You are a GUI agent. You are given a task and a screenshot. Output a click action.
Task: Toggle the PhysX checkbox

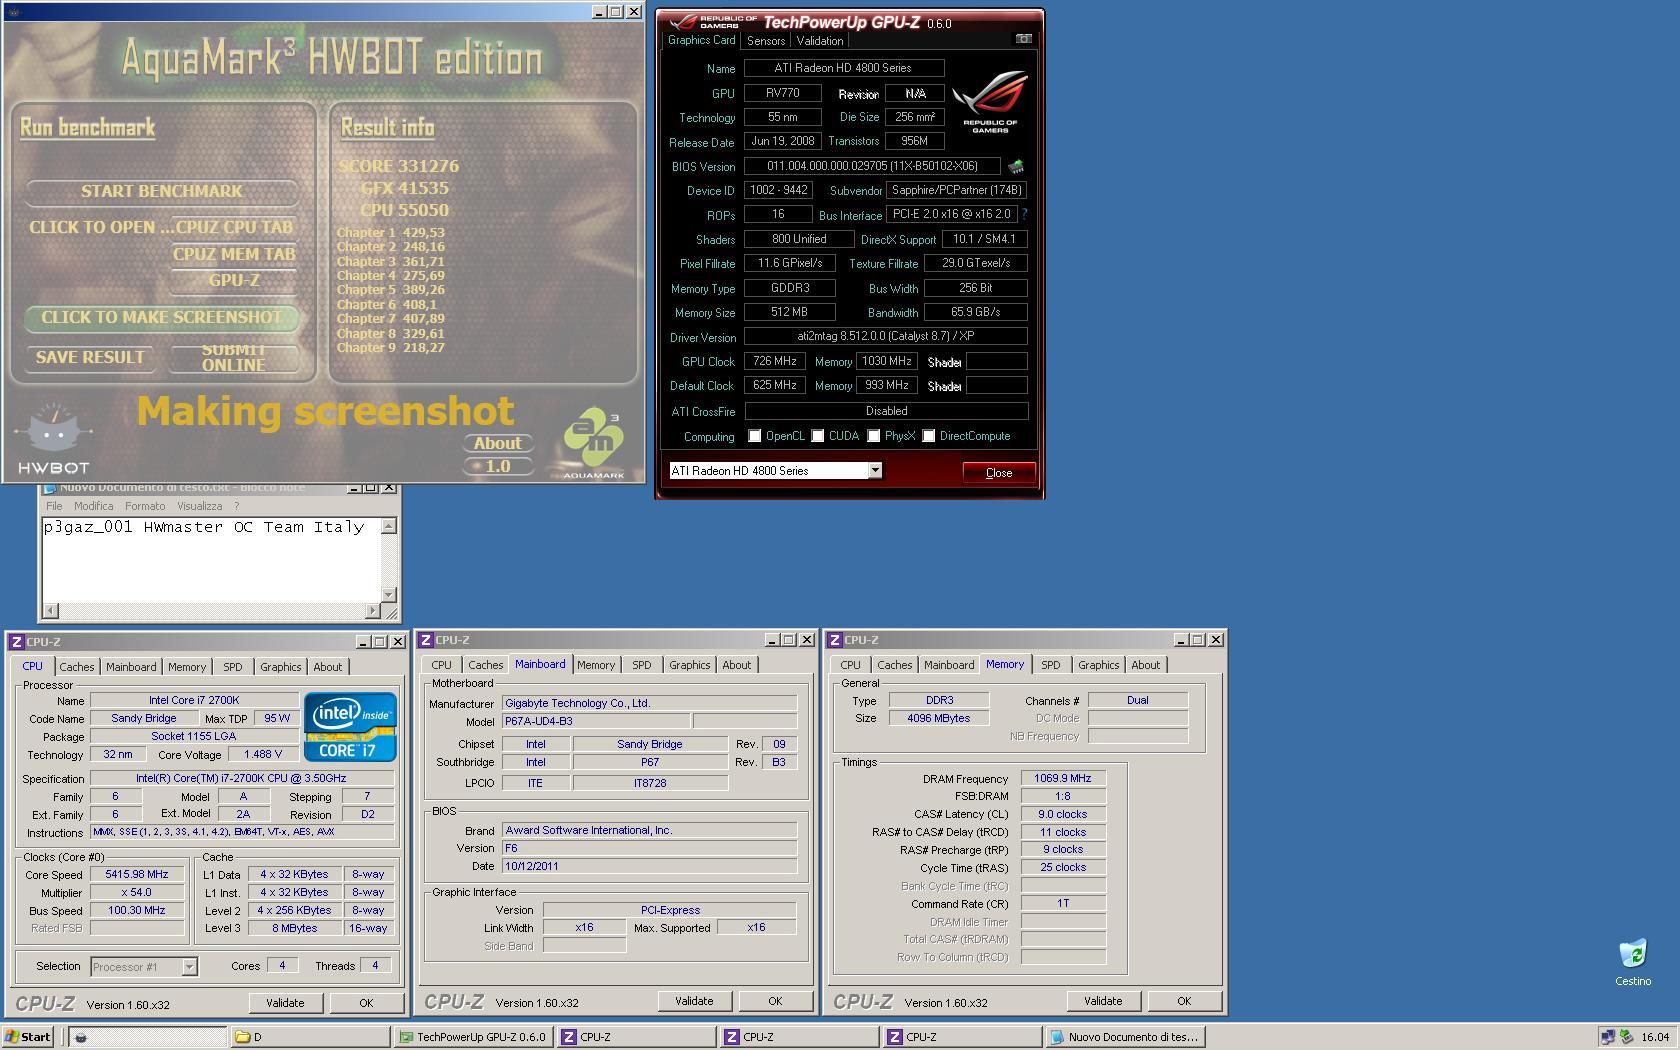pyautogui.click(x=874, y=436)
